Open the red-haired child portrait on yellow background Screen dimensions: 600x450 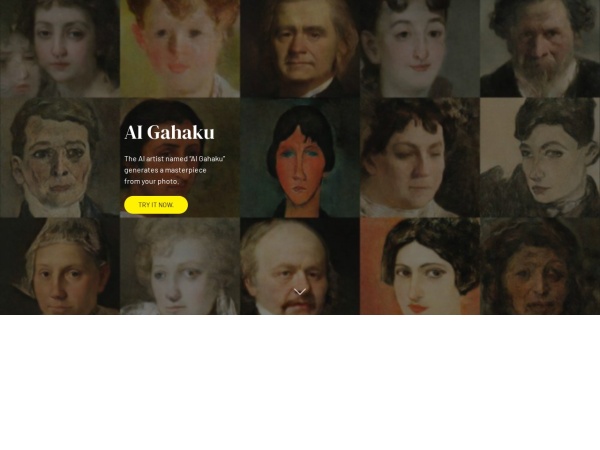point(180,49)
